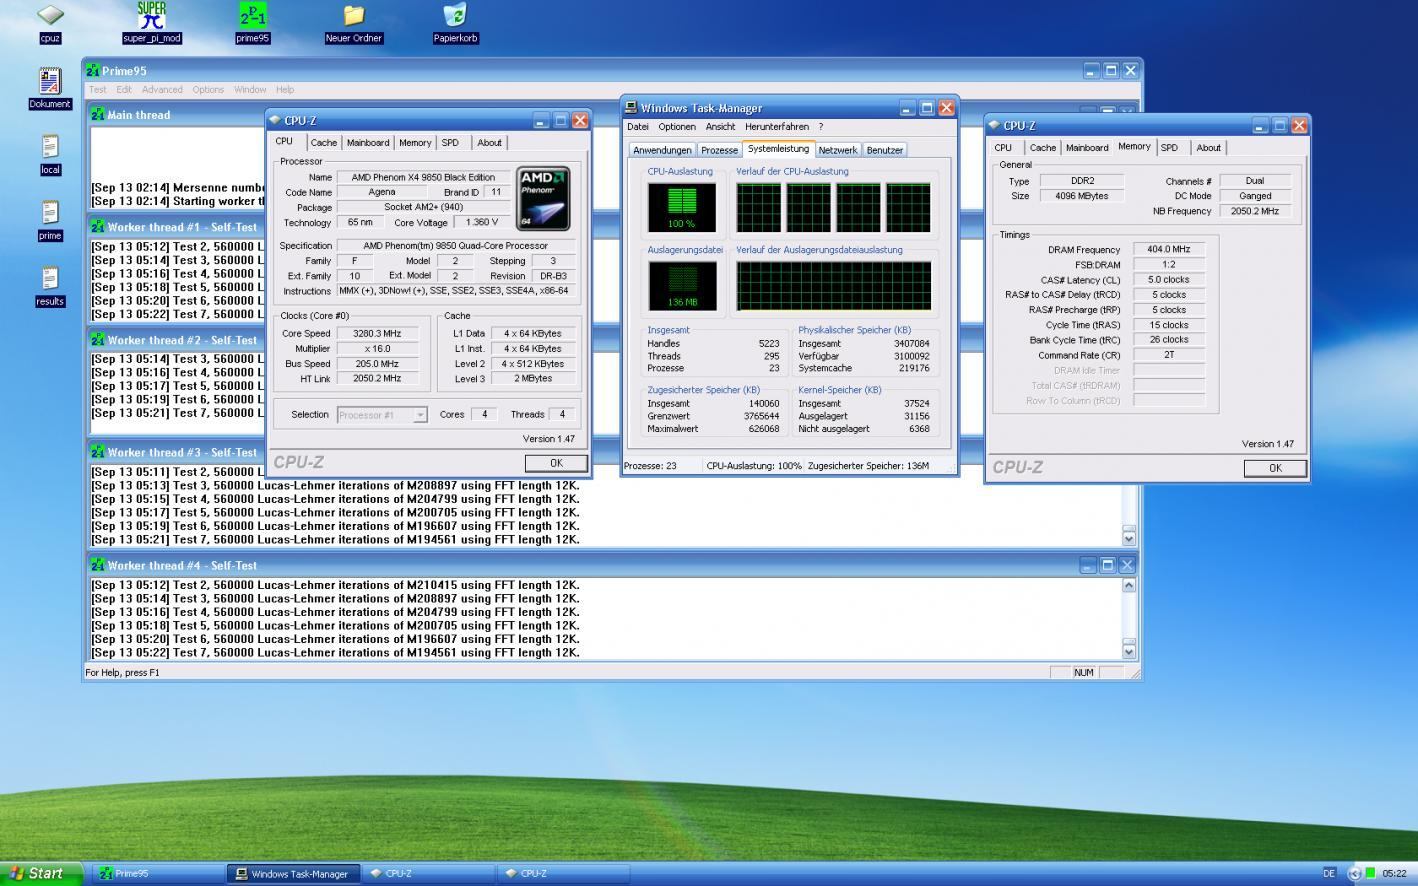
Task: Switch to the Prozesse tab
Action: [x=719, y=150]
